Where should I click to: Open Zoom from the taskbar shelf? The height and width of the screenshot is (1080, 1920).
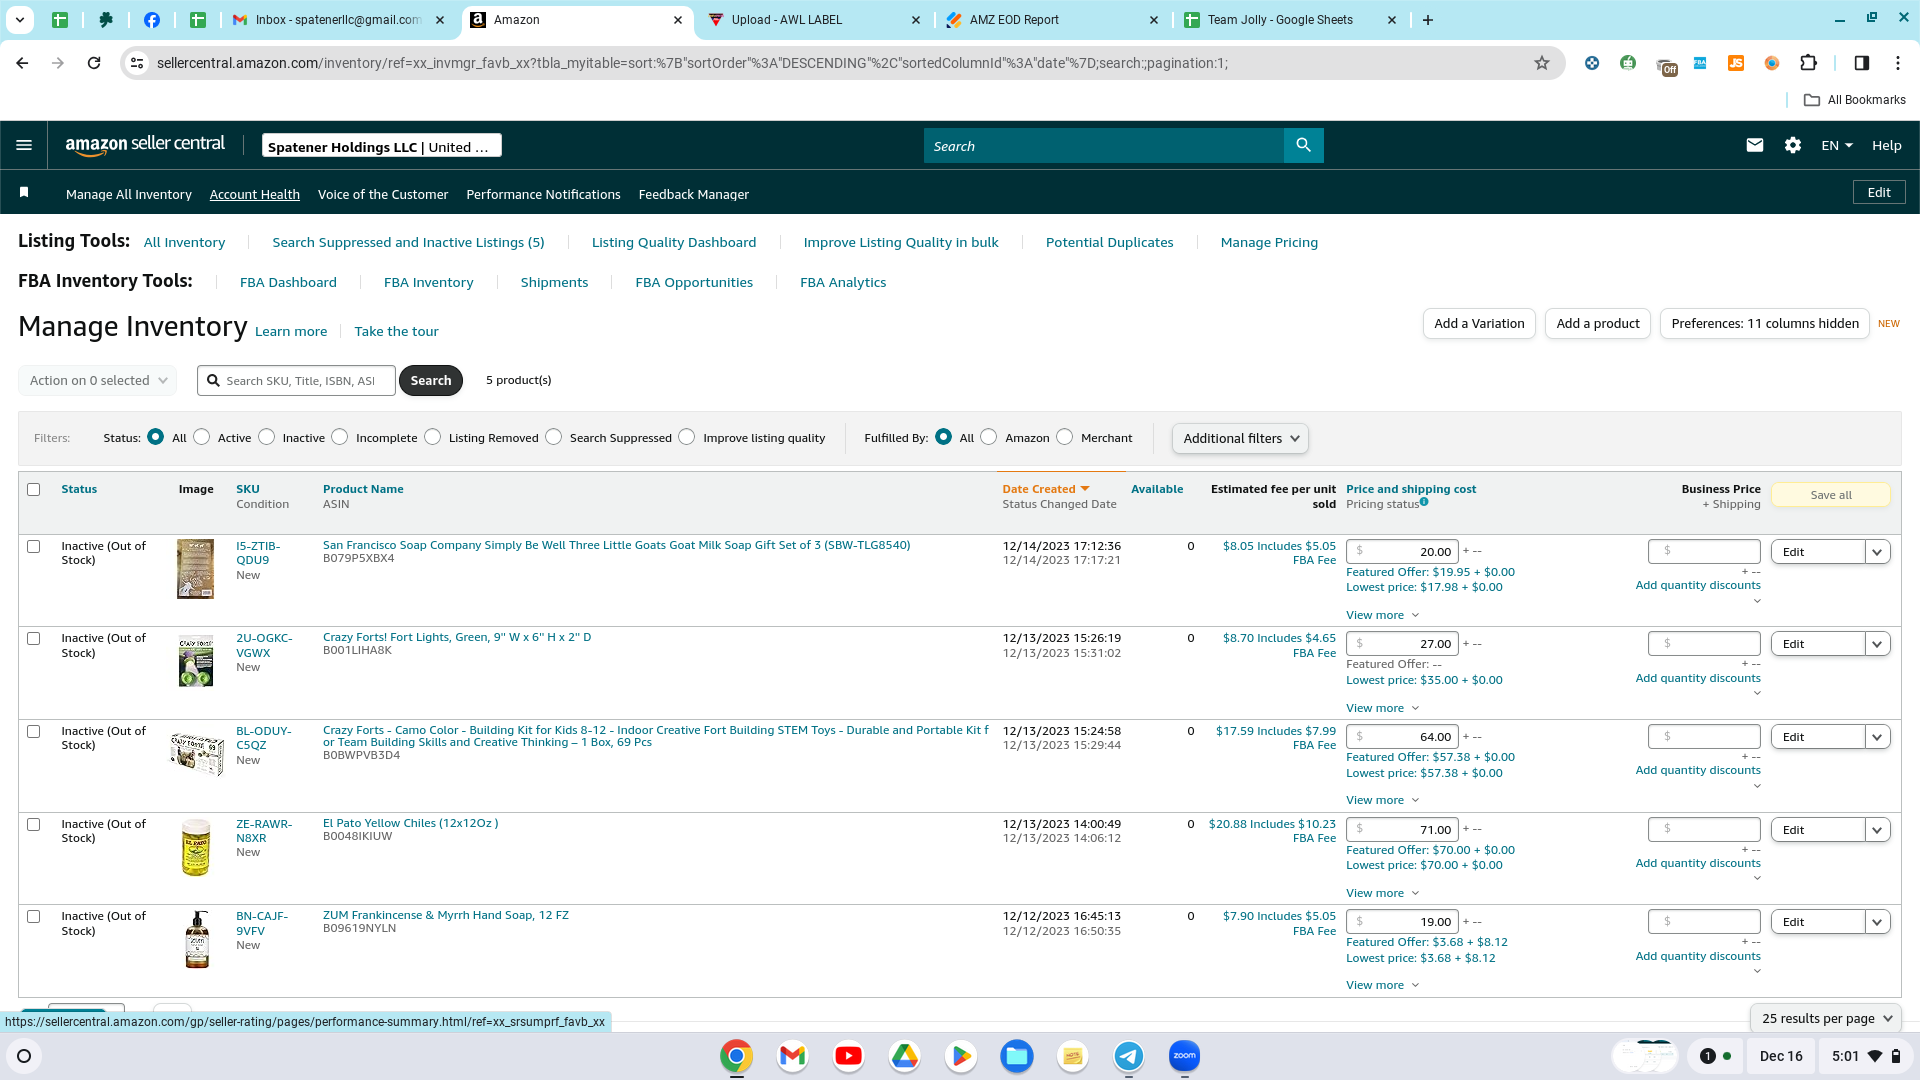pos(1184,1056)
